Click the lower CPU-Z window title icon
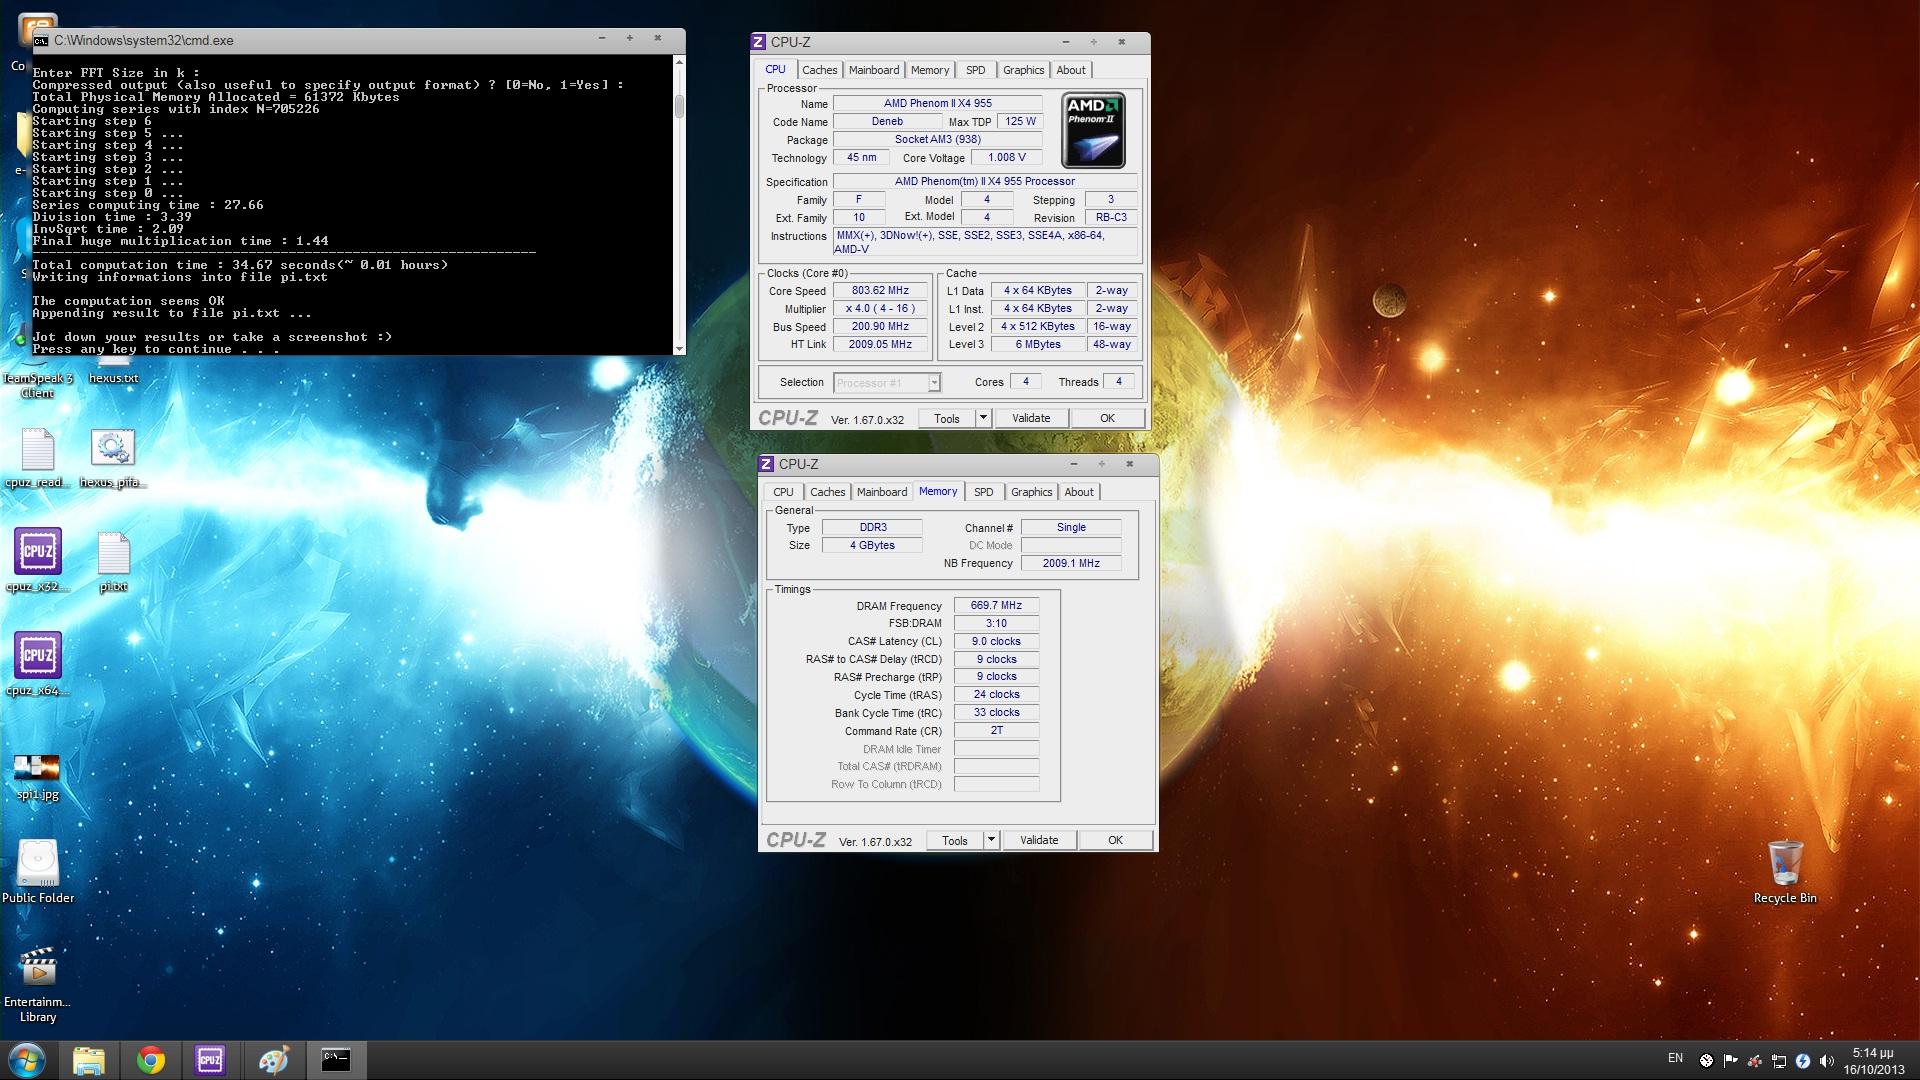Image resolution: width=1920 pixels, height=1080 pixels. click(x=767, y=464)
